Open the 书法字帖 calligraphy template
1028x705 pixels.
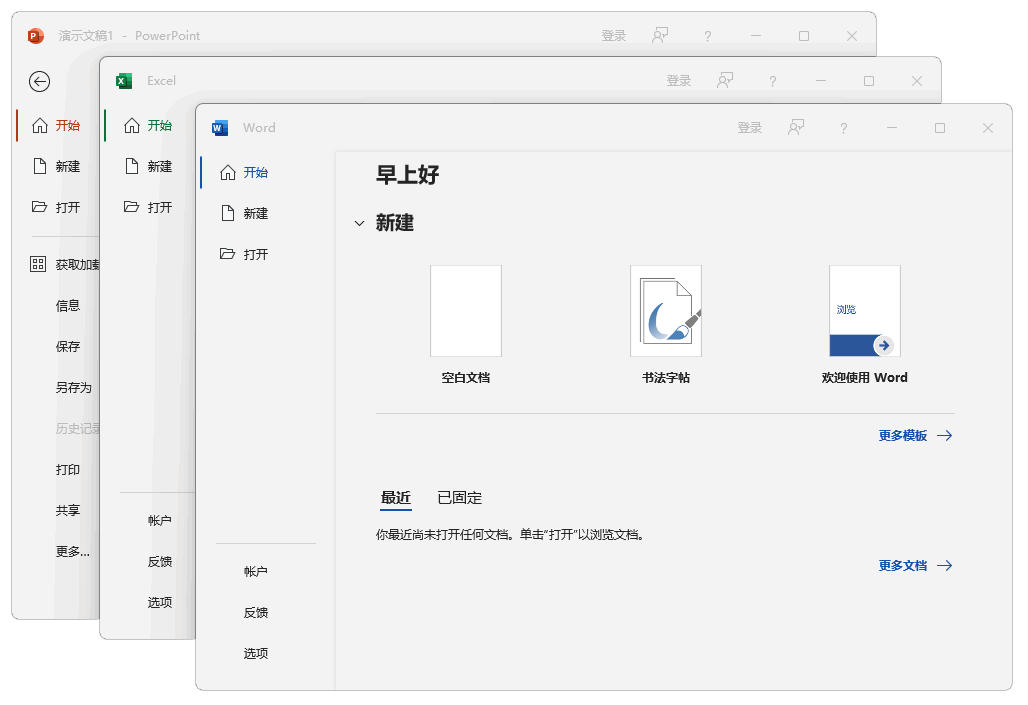pyautogui.click(x=666, y=311)
